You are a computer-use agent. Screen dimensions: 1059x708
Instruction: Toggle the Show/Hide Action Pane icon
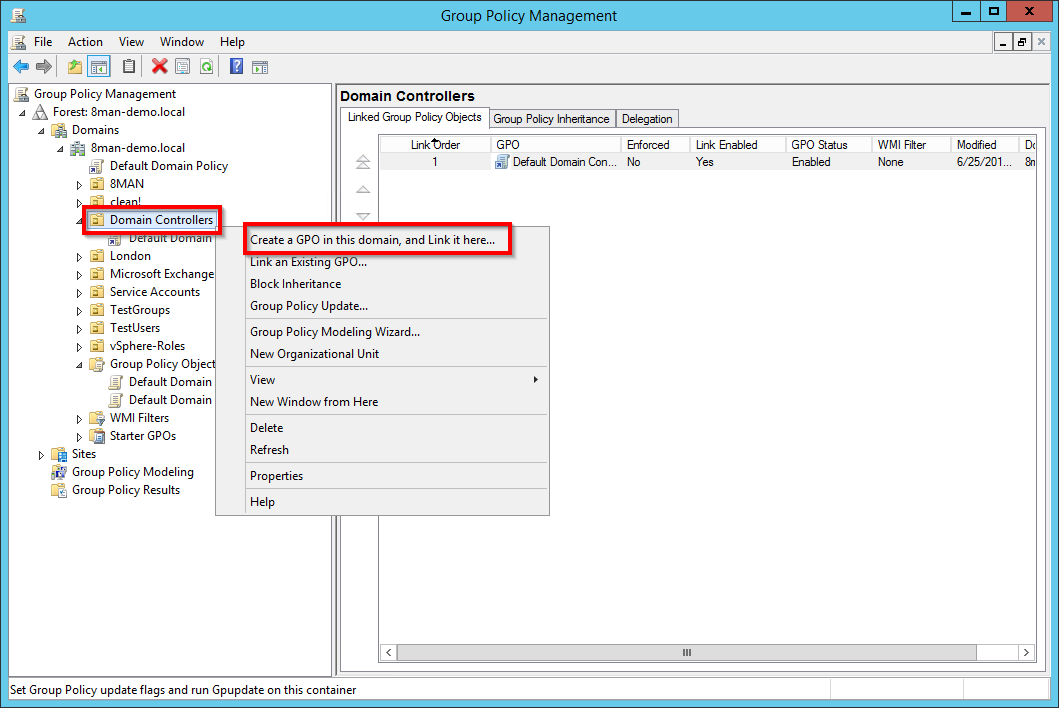(x=260, y=67)
